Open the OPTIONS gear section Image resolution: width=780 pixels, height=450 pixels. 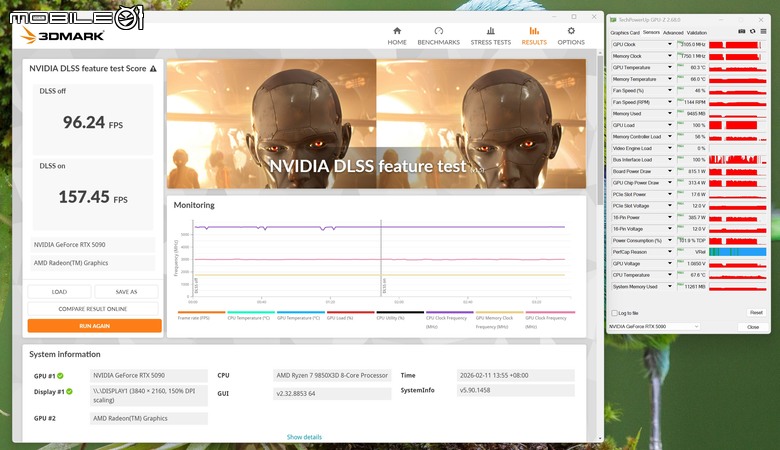[571, 37]
